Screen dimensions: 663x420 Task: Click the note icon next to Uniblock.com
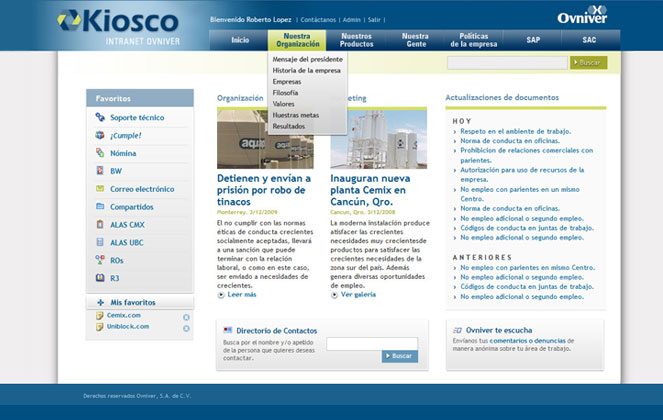pos(99,327)
